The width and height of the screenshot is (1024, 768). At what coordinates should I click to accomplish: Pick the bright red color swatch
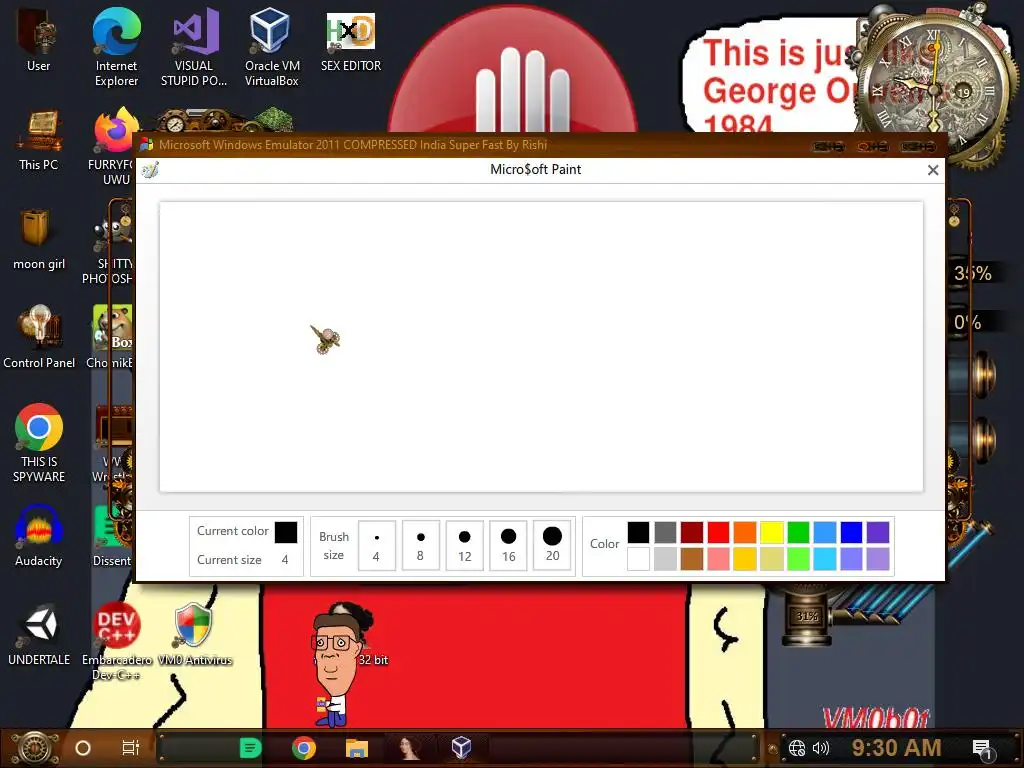718,532
